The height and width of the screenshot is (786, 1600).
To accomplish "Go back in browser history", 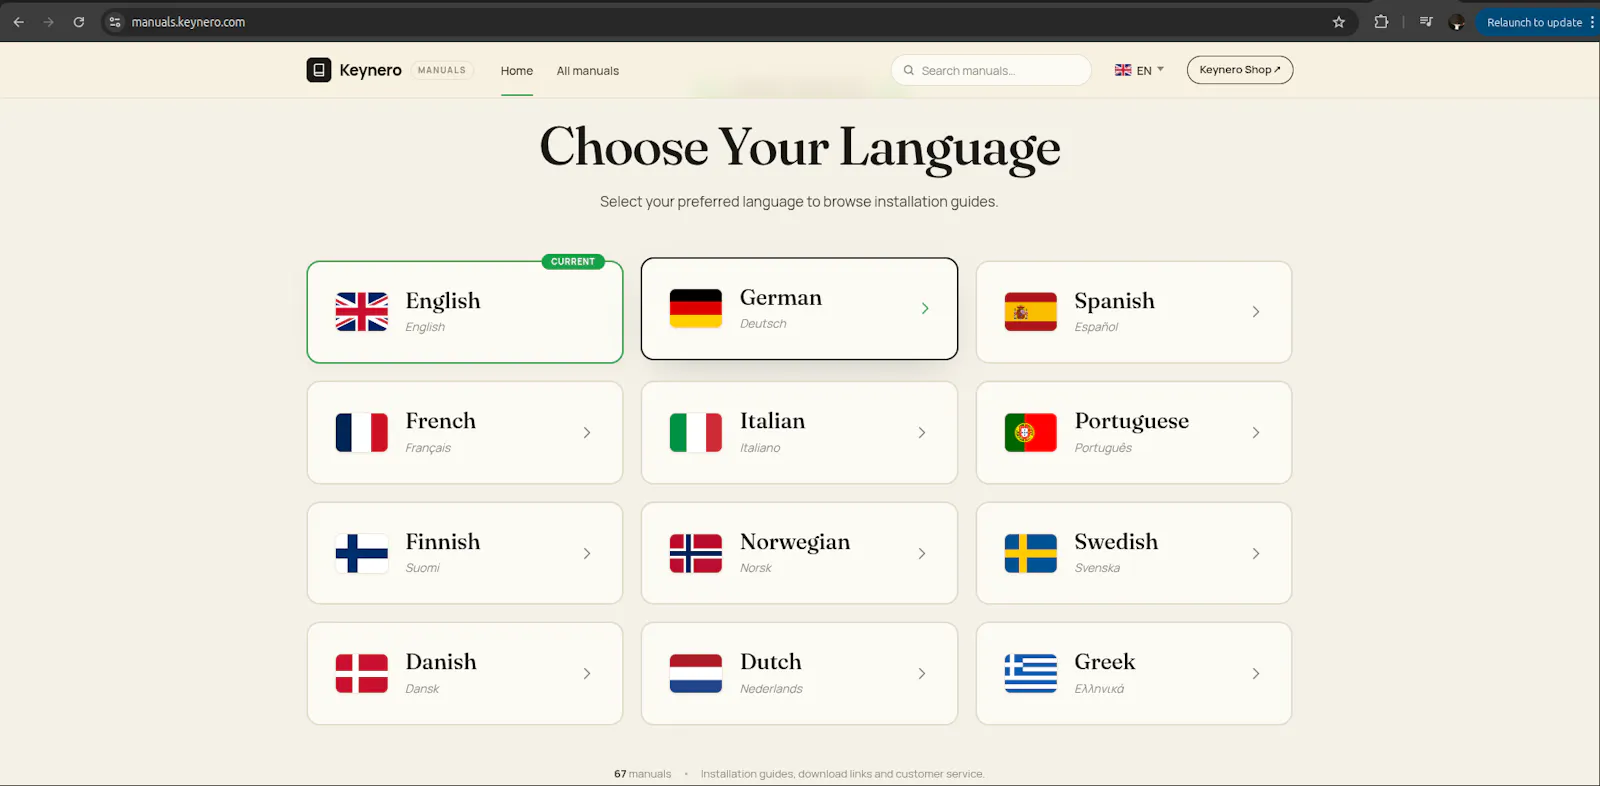I will point(19,22).
